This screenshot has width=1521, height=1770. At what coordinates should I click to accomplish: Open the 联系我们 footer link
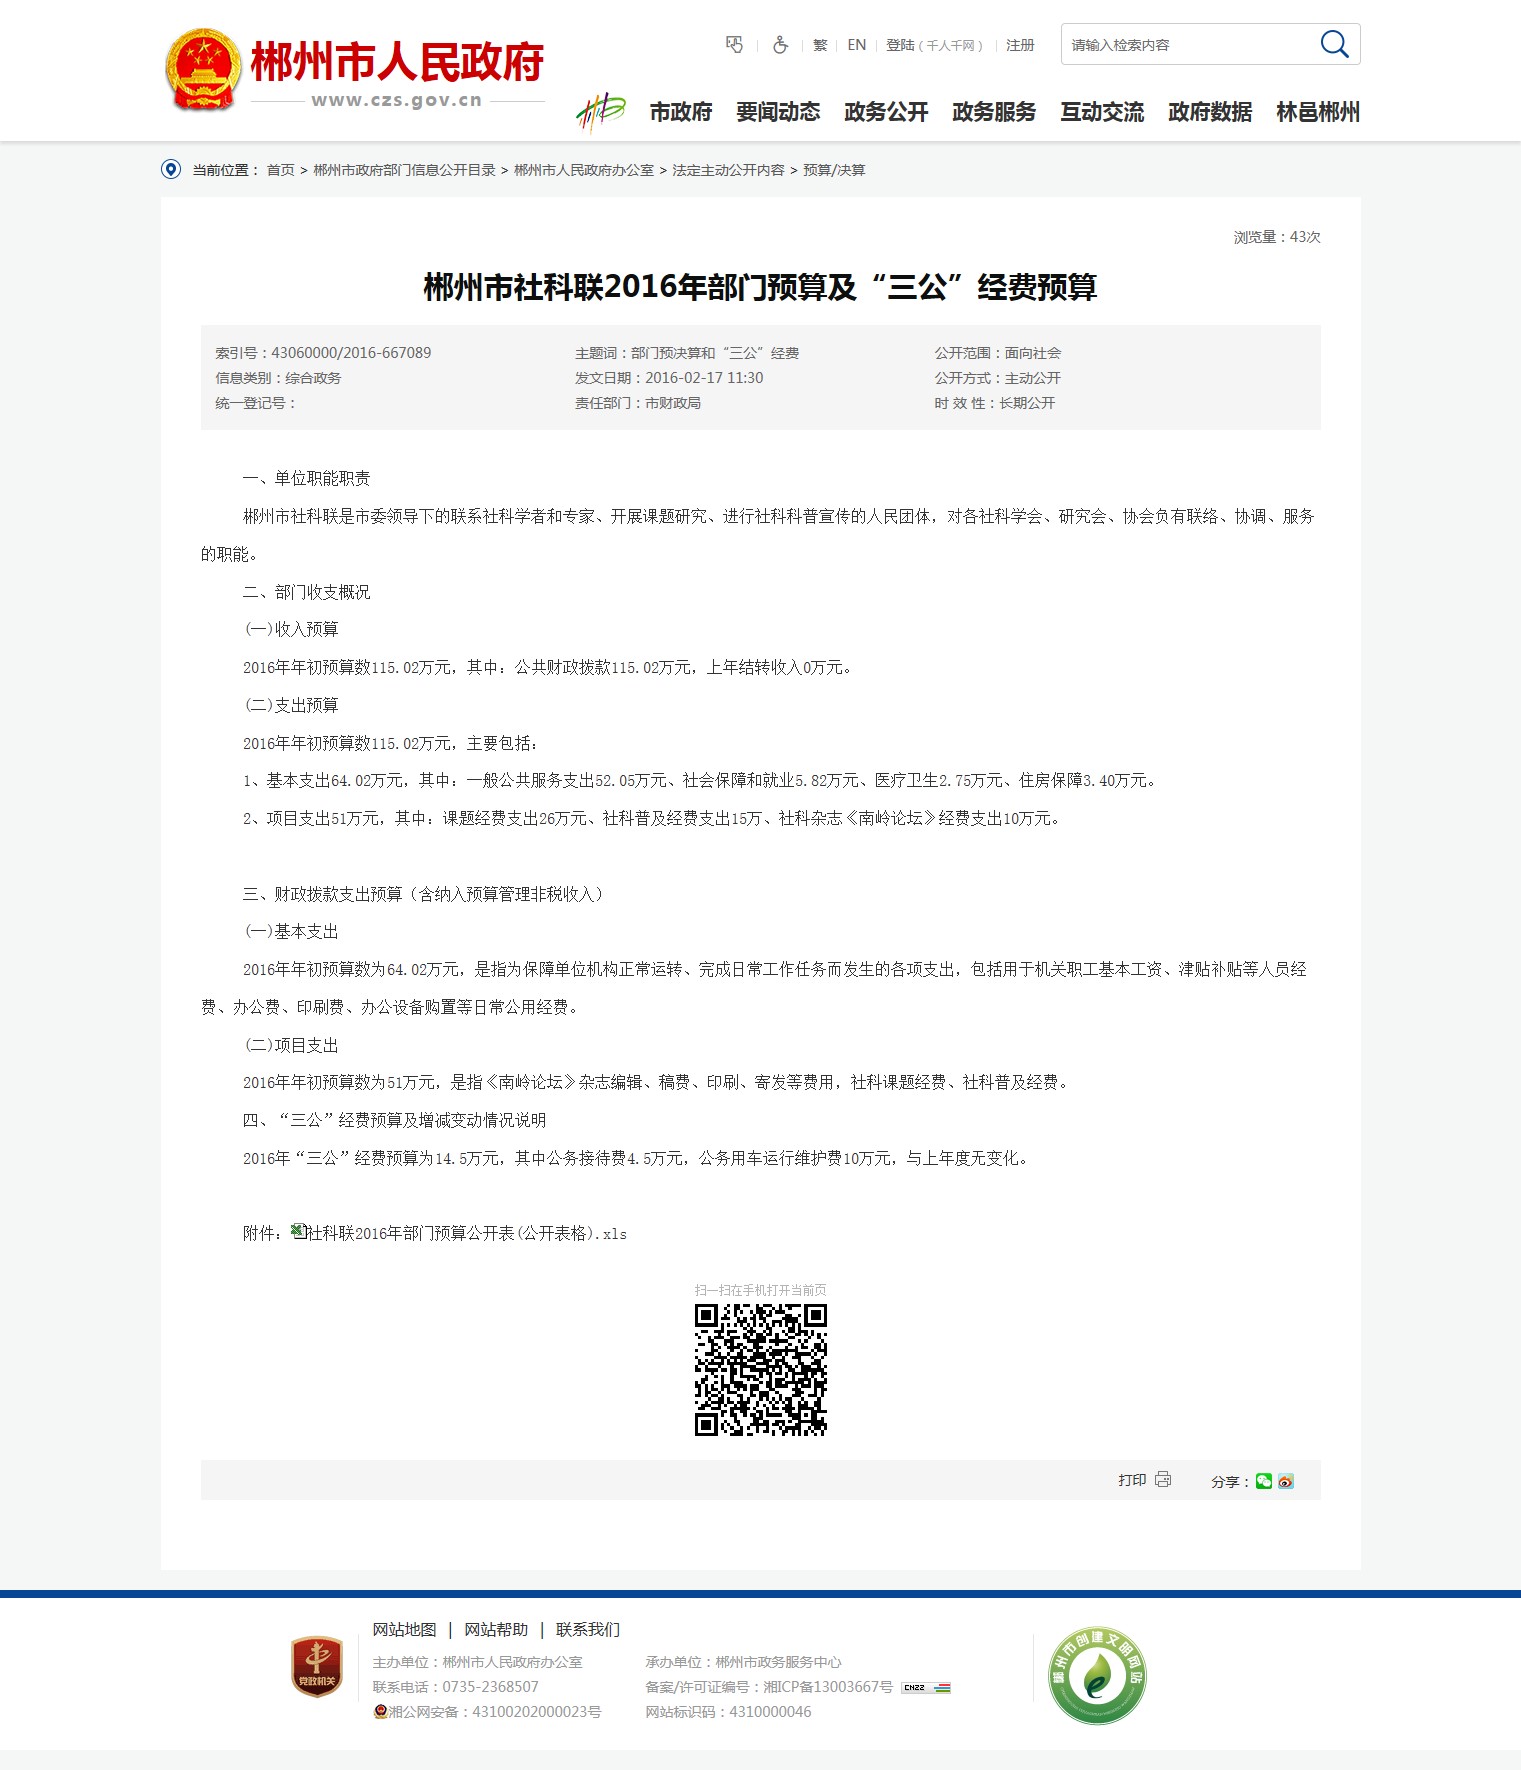pos(588,1630)
